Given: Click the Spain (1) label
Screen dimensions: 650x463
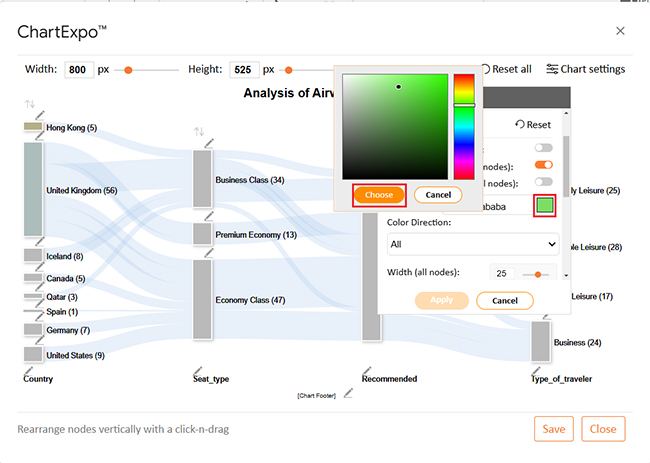Looking at the screenshot, I should 62,312.
